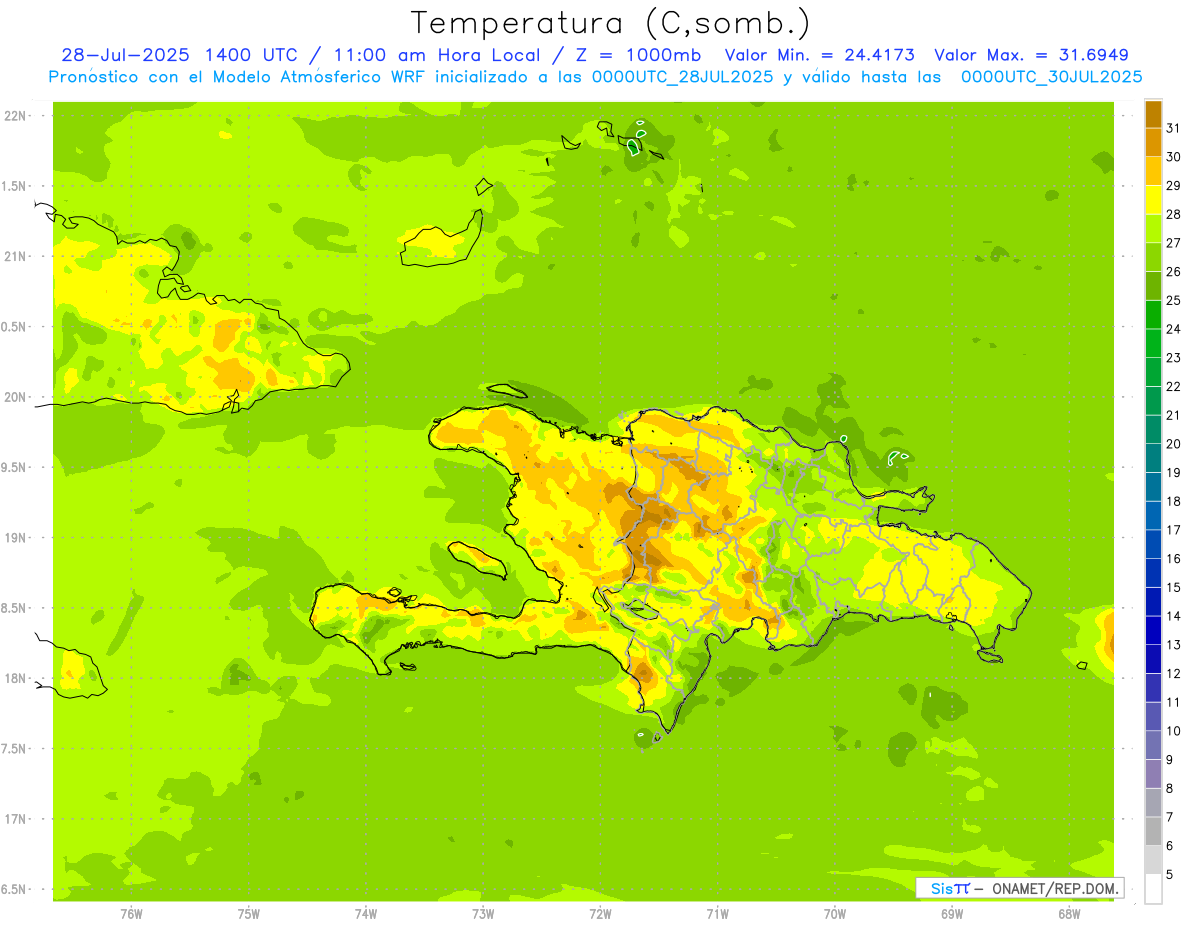Click the '0.5N' latitude axis label
Image resolution: width=1200 pixels, height=927 pixels.
(x=14, y=327)
